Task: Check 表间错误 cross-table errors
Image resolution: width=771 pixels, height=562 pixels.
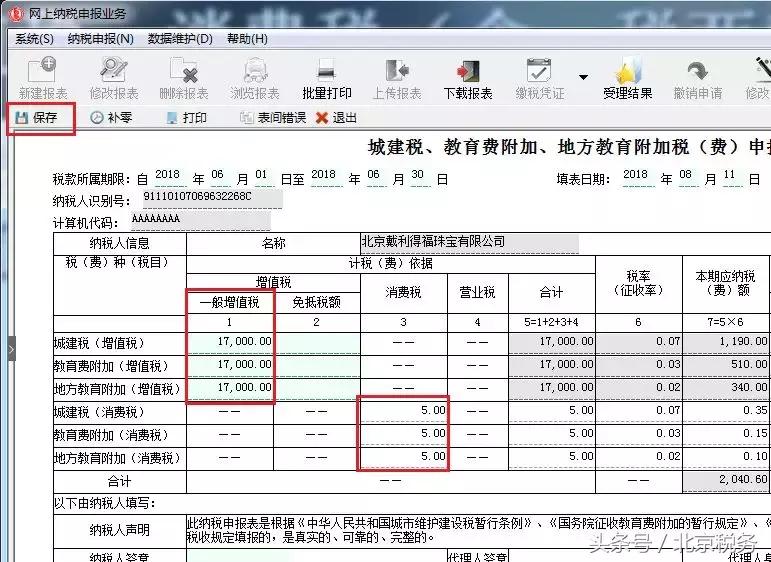Action: [x=273, y=118]
